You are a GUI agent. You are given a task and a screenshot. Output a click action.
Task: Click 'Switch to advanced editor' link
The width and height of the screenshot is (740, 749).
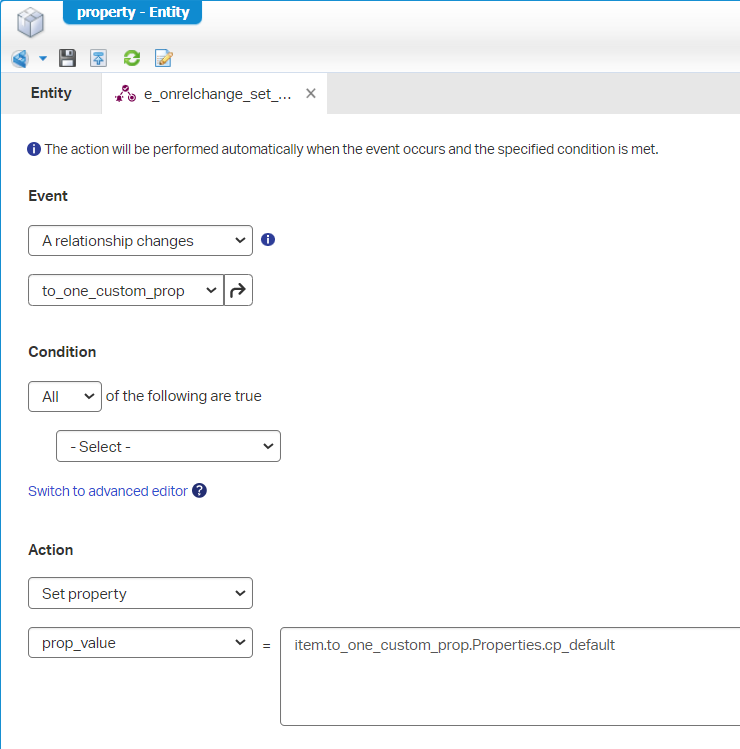pyautogui.click(x=108, y=491)
